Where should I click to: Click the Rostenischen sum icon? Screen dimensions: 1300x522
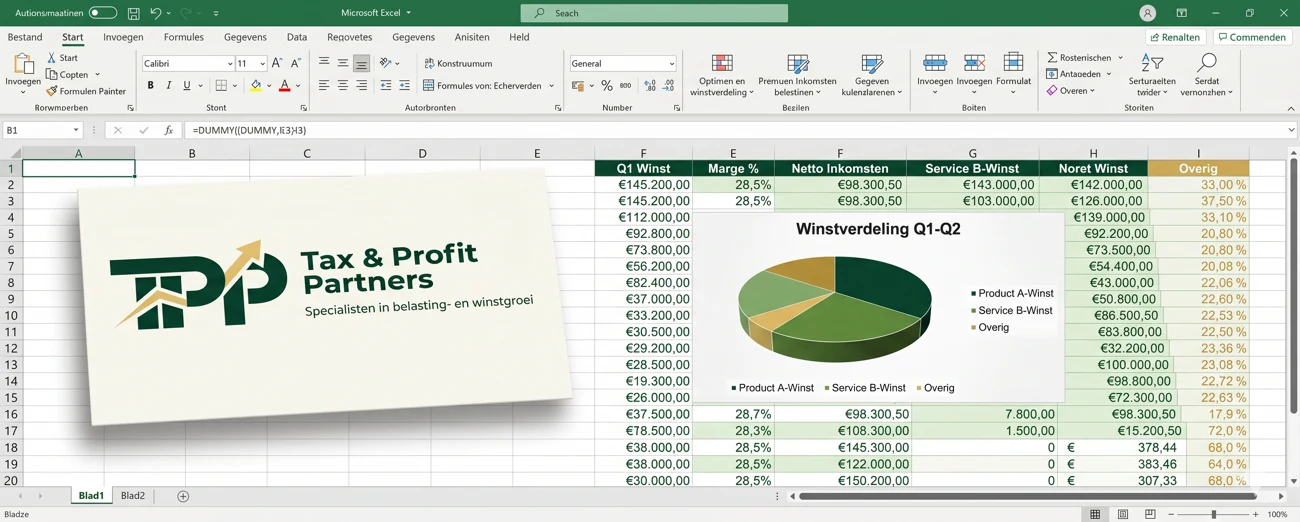coord(1052,58)
